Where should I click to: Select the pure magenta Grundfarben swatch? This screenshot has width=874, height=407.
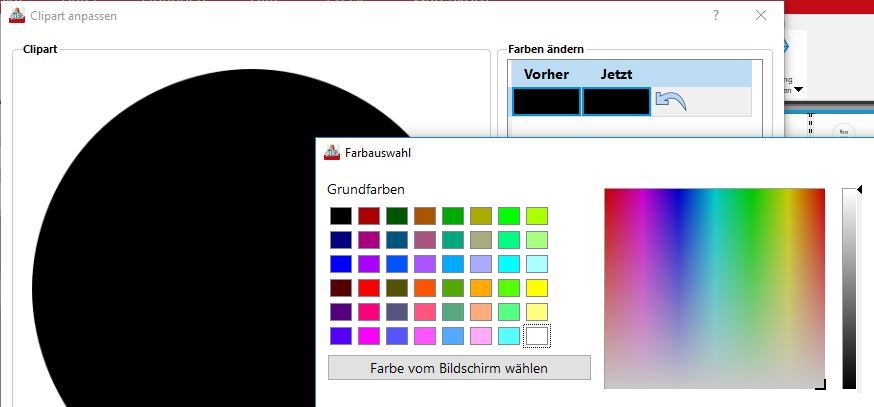click(369, 336)
